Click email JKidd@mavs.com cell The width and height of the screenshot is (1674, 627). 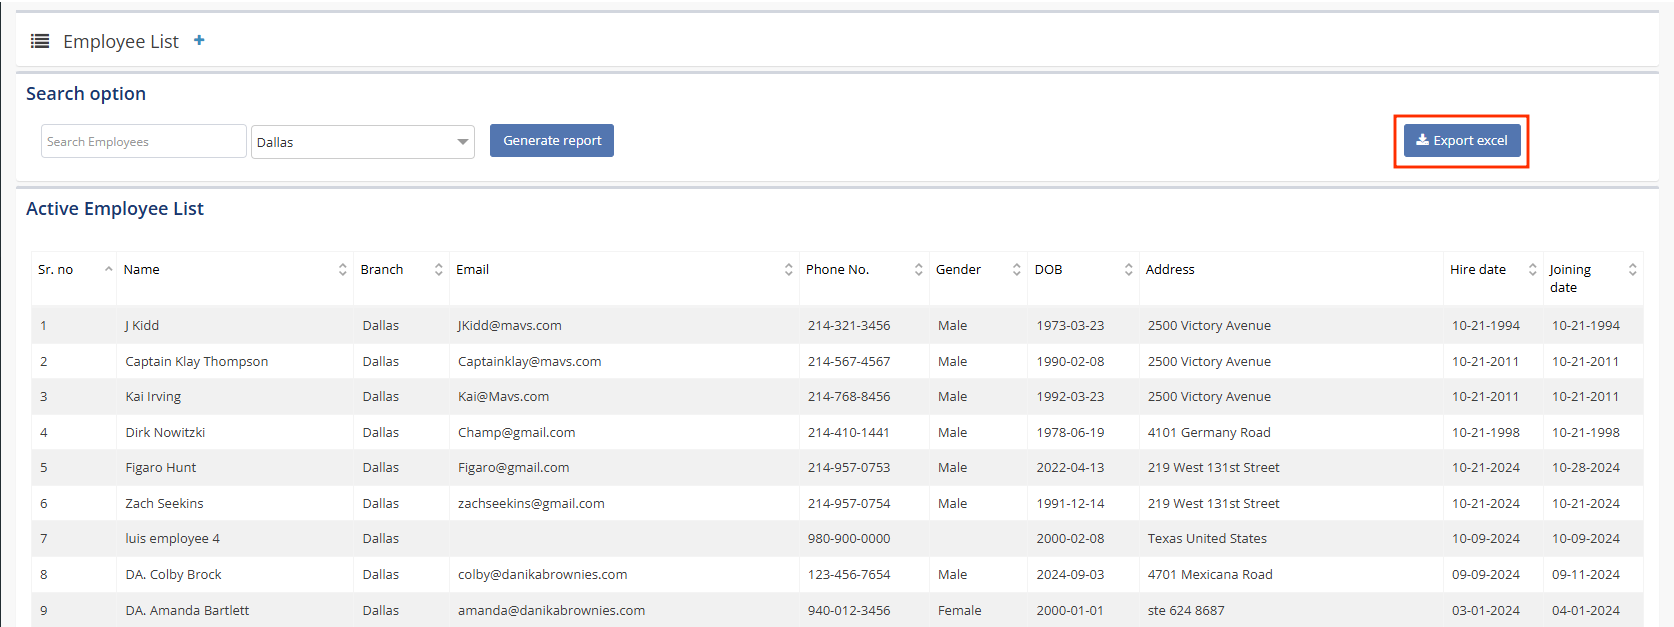tap(509, 325)
